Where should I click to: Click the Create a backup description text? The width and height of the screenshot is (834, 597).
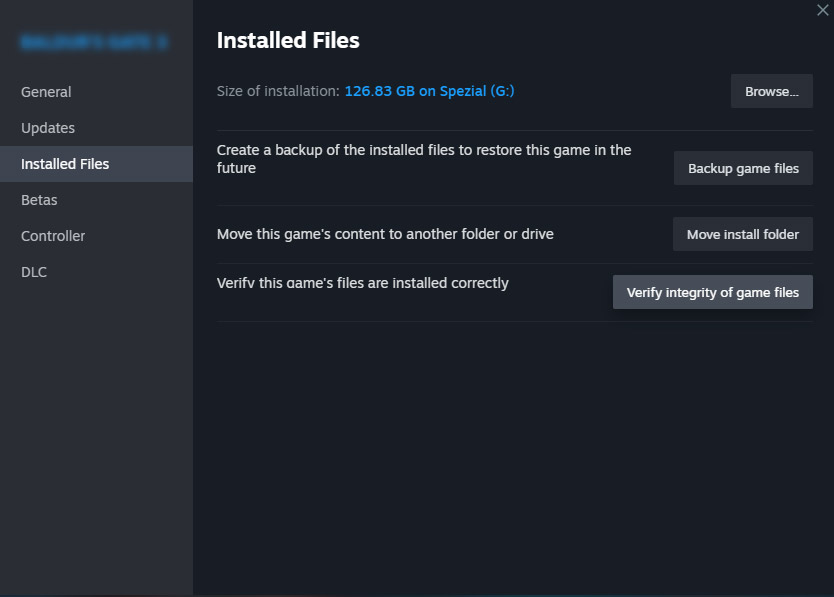coord(423,159)
